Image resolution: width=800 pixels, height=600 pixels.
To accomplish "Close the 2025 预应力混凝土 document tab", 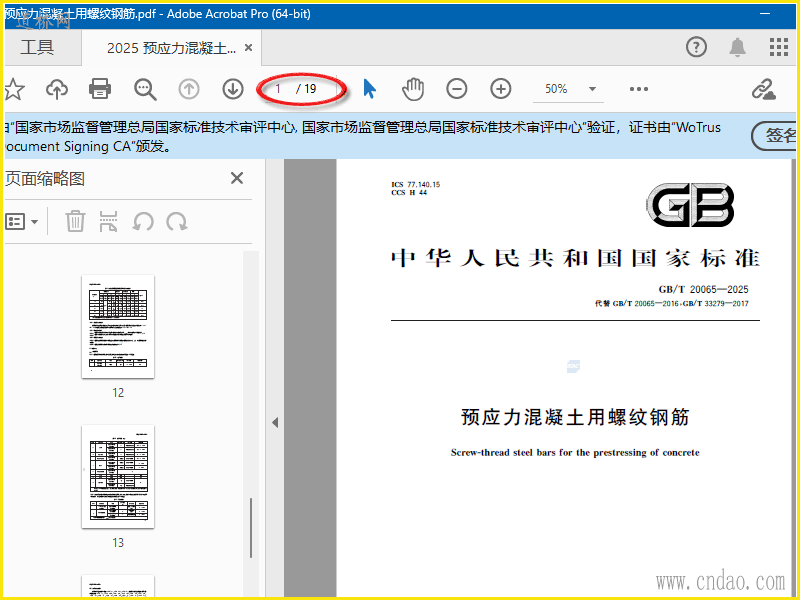I will click(248, 47).
